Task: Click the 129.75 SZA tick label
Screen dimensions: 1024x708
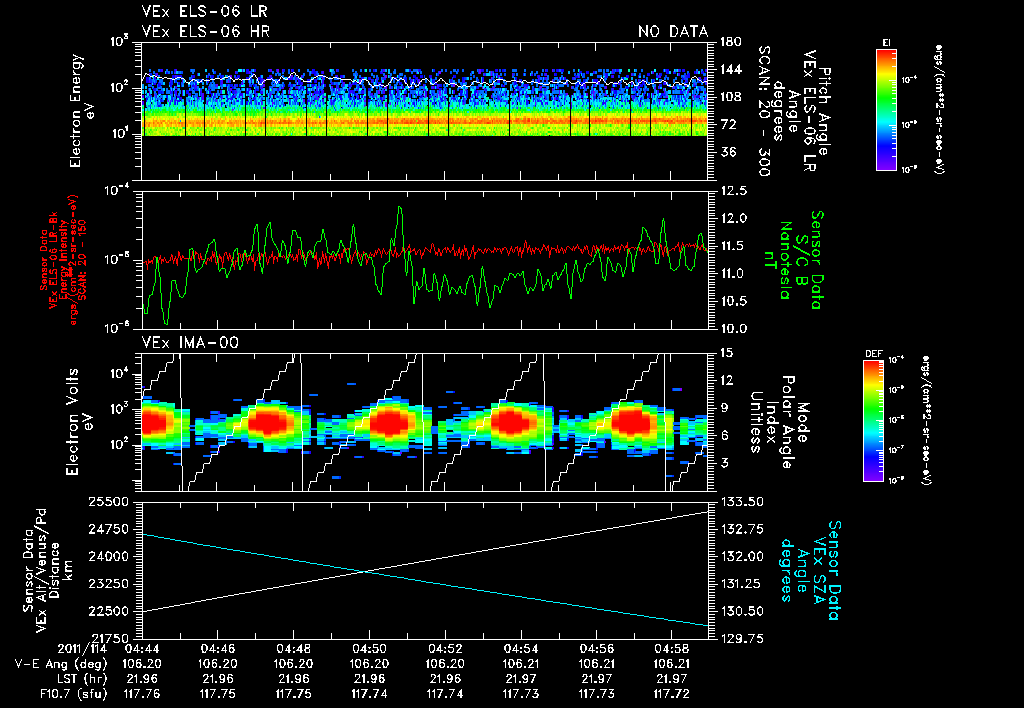Action: click(x=743, y=639)
